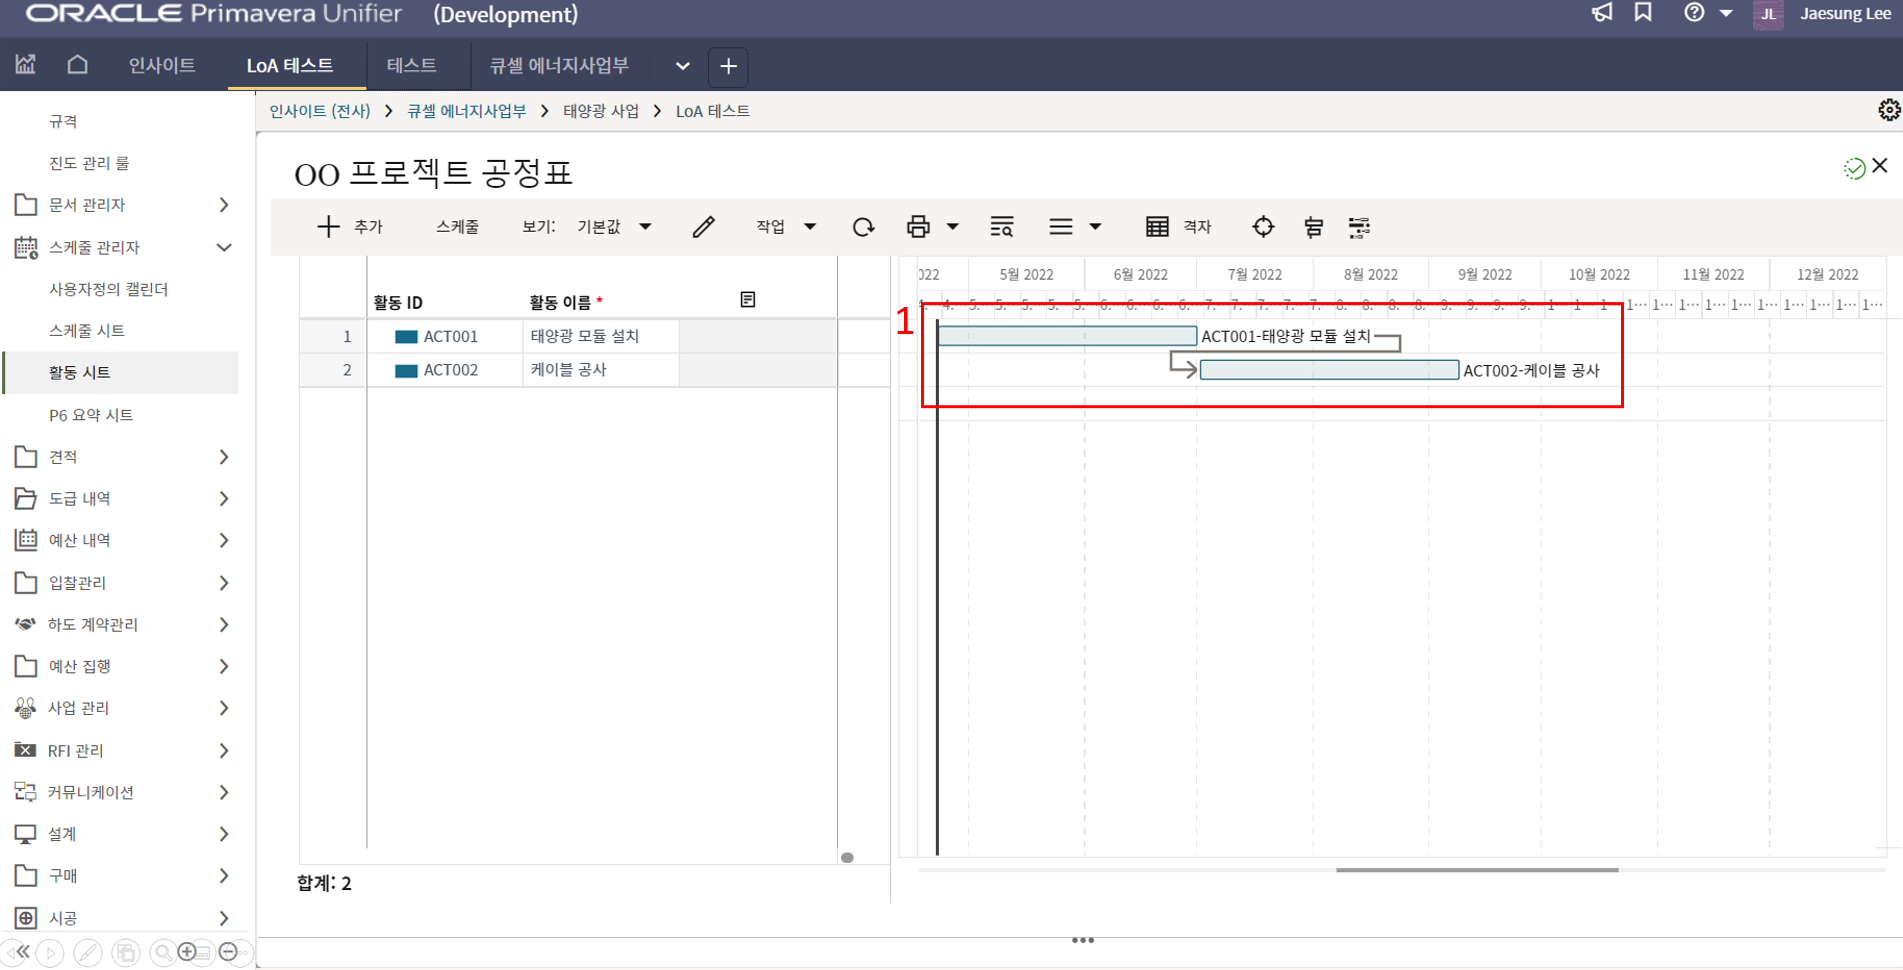Click the Gantt chart horizontal scrollbar
This screenshot has width=1903, height=970.
1476,870
